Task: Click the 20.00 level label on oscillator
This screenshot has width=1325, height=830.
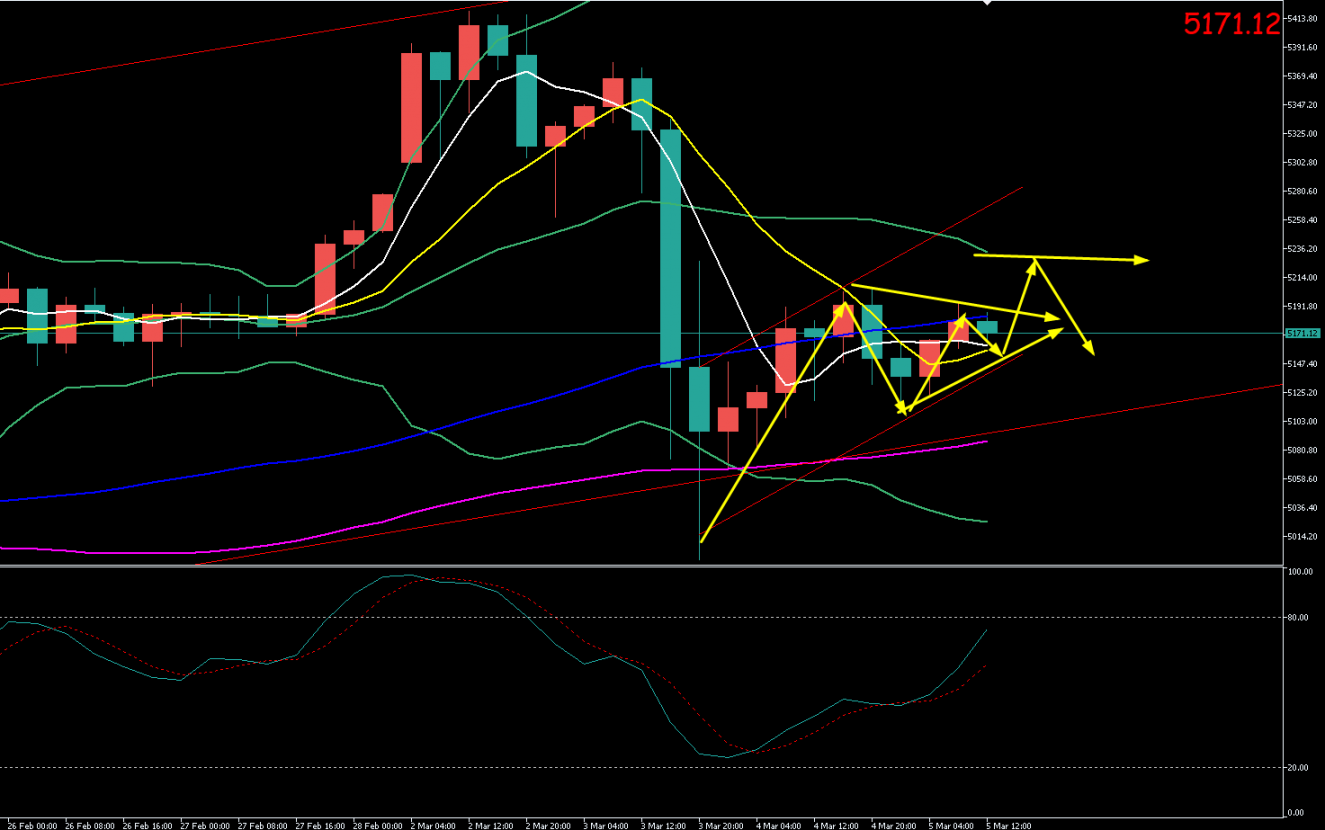Action: coord(1298,767)
